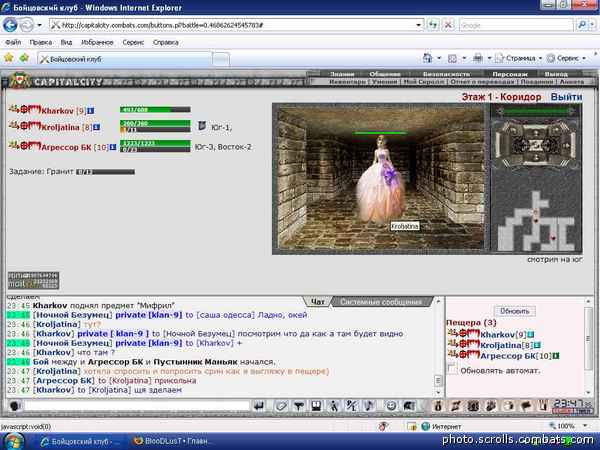Click the walking figure icon in chat toolbar
Screen dimensions: 600x450
(x=334, y=406)
